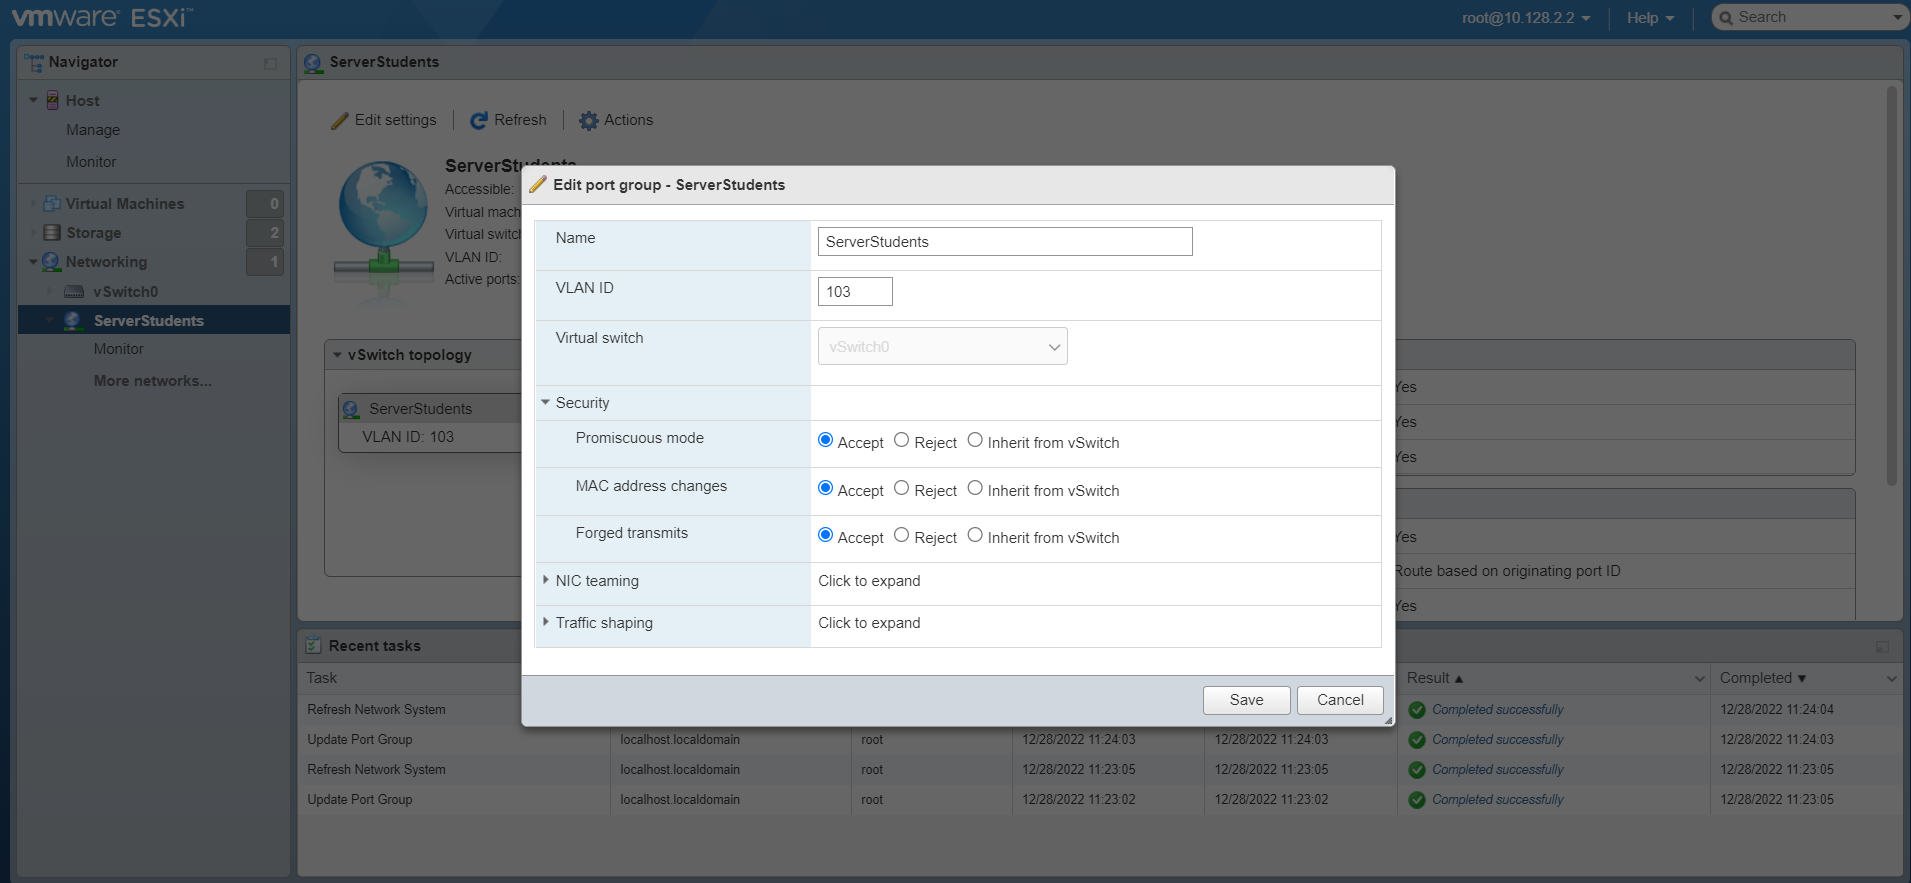This screenshot has height=883, width=1911.
Task: Click the VLAN ID input field
Action: (x=855, y=292)
